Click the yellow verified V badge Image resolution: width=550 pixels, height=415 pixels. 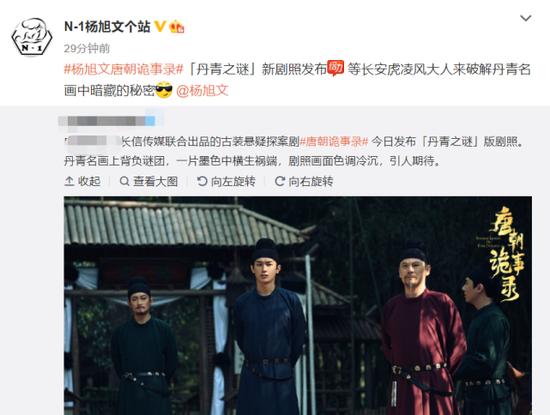[160, 26]
